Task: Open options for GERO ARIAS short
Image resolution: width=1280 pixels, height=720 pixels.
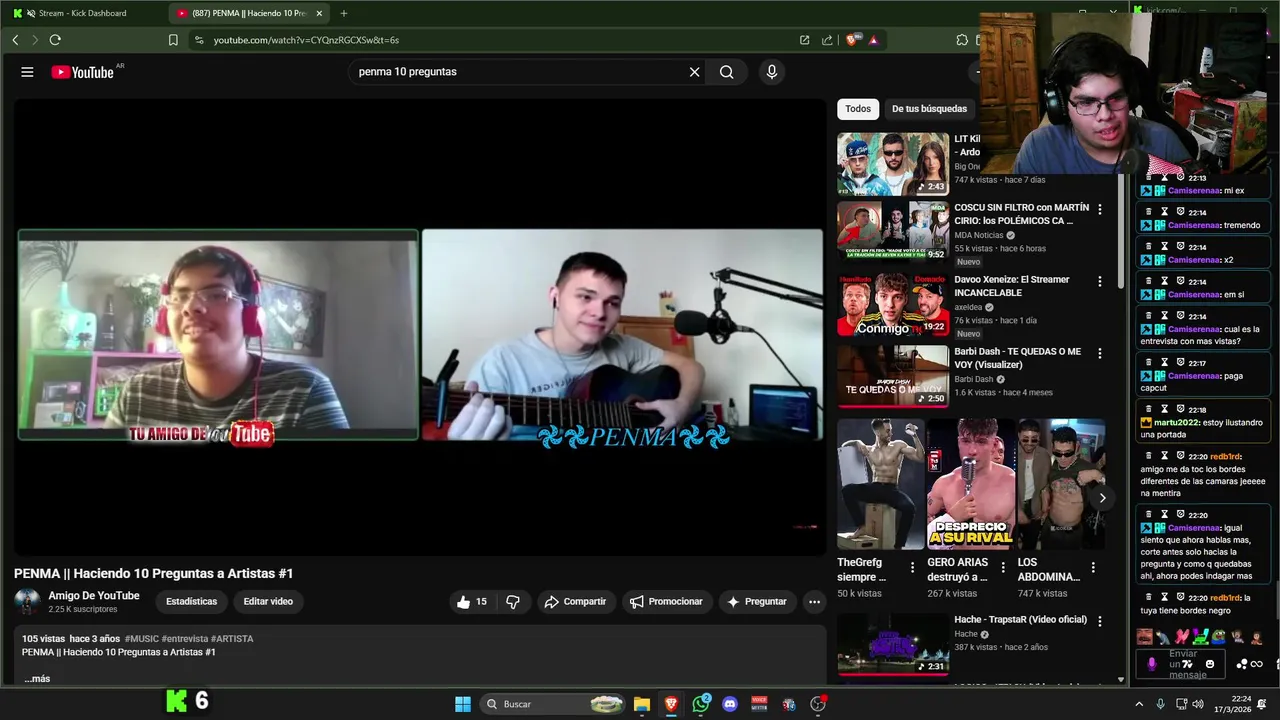Action: [x=1003, y=567]
